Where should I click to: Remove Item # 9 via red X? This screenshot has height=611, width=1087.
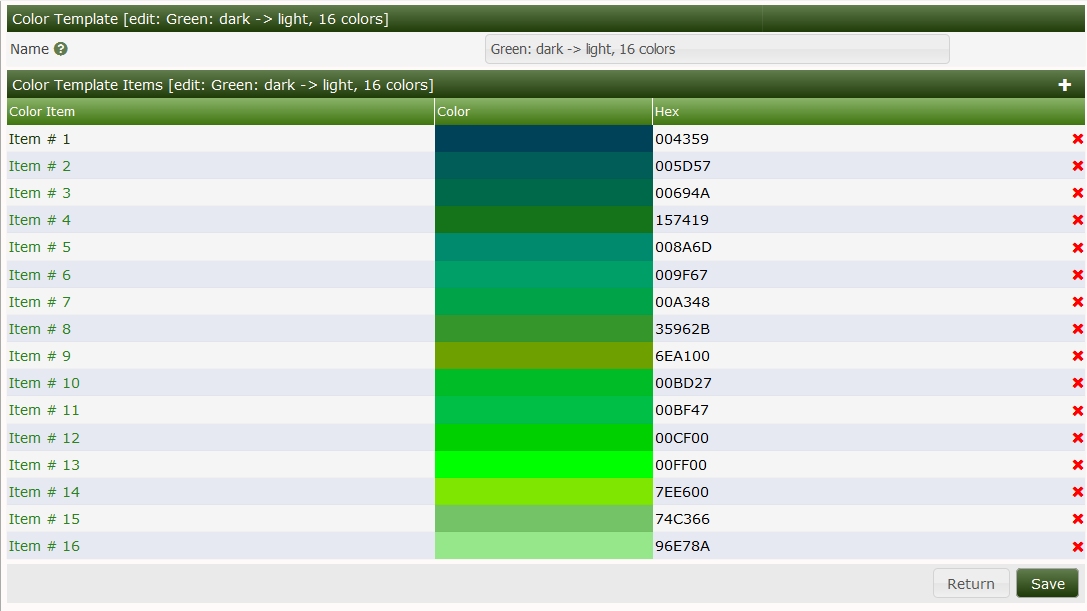coord(1077,356)
